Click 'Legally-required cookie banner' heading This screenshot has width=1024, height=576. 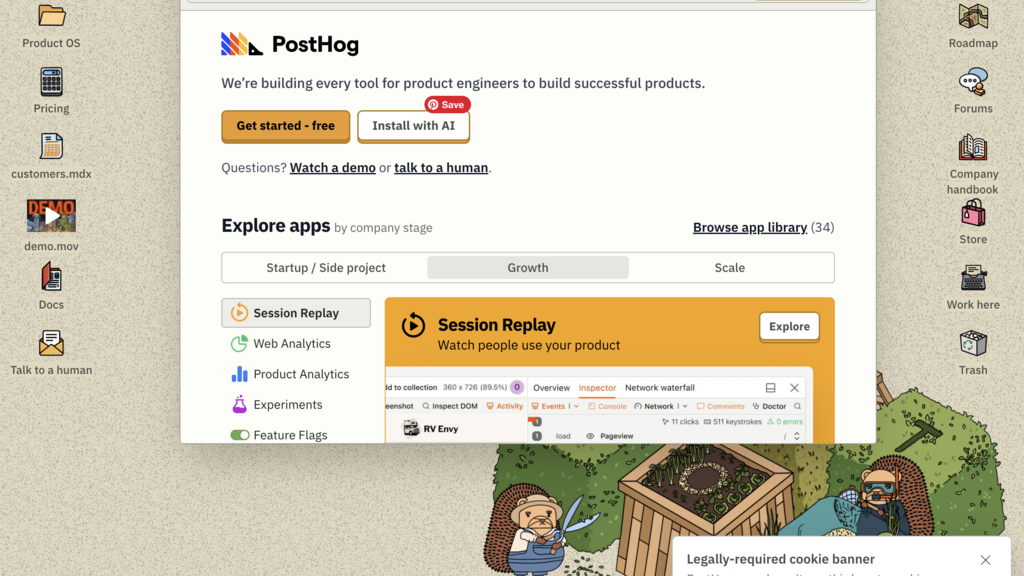coord(780,559)
